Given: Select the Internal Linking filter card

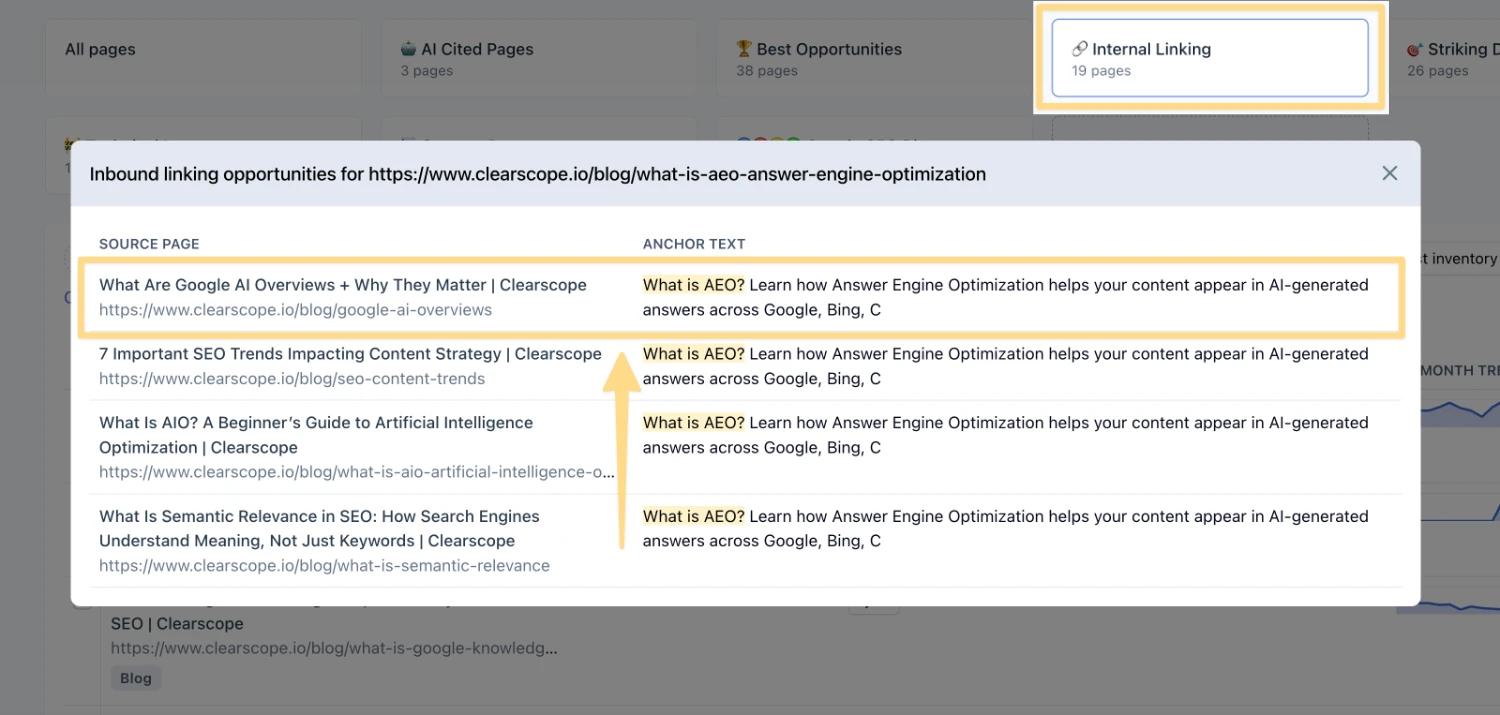Looking at the screenshot, I should coord(1210,58).
